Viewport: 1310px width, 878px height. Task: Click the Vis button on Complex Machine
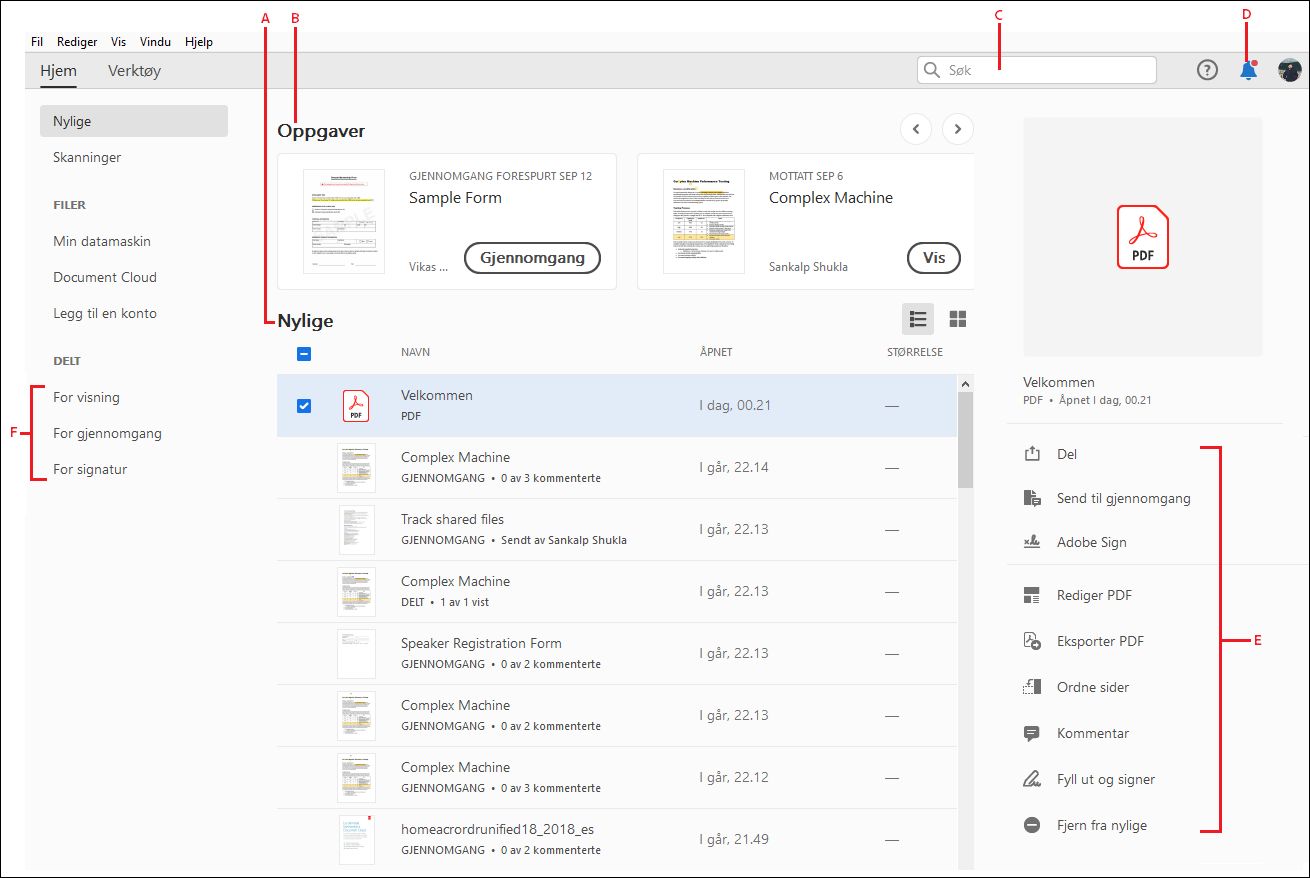point(934,257)
